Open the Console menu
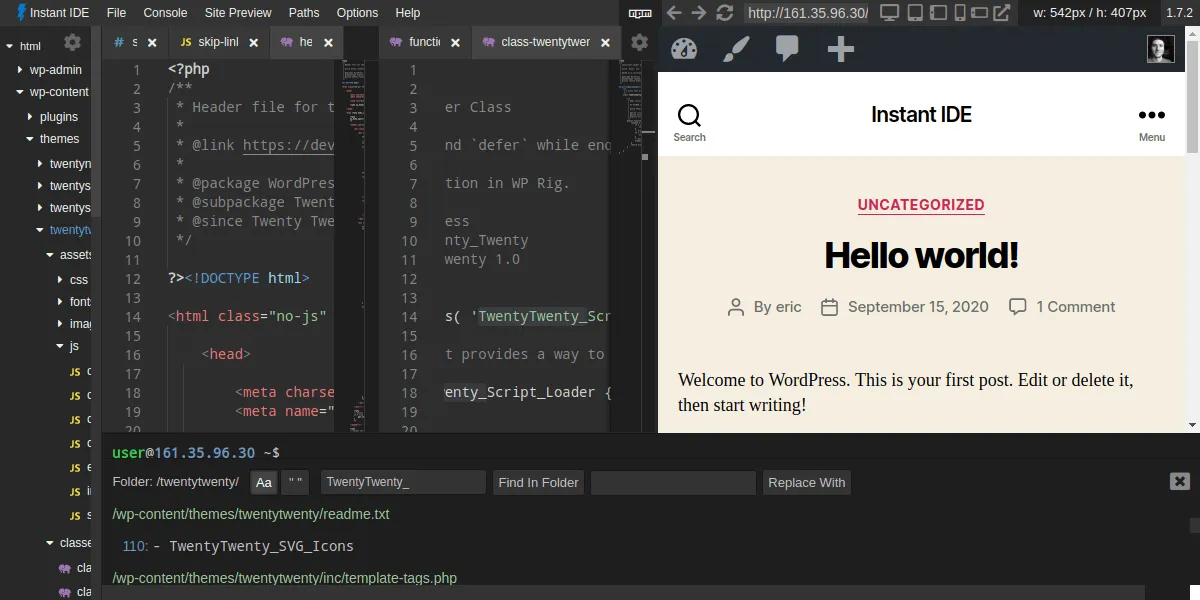 click(165, 13)
